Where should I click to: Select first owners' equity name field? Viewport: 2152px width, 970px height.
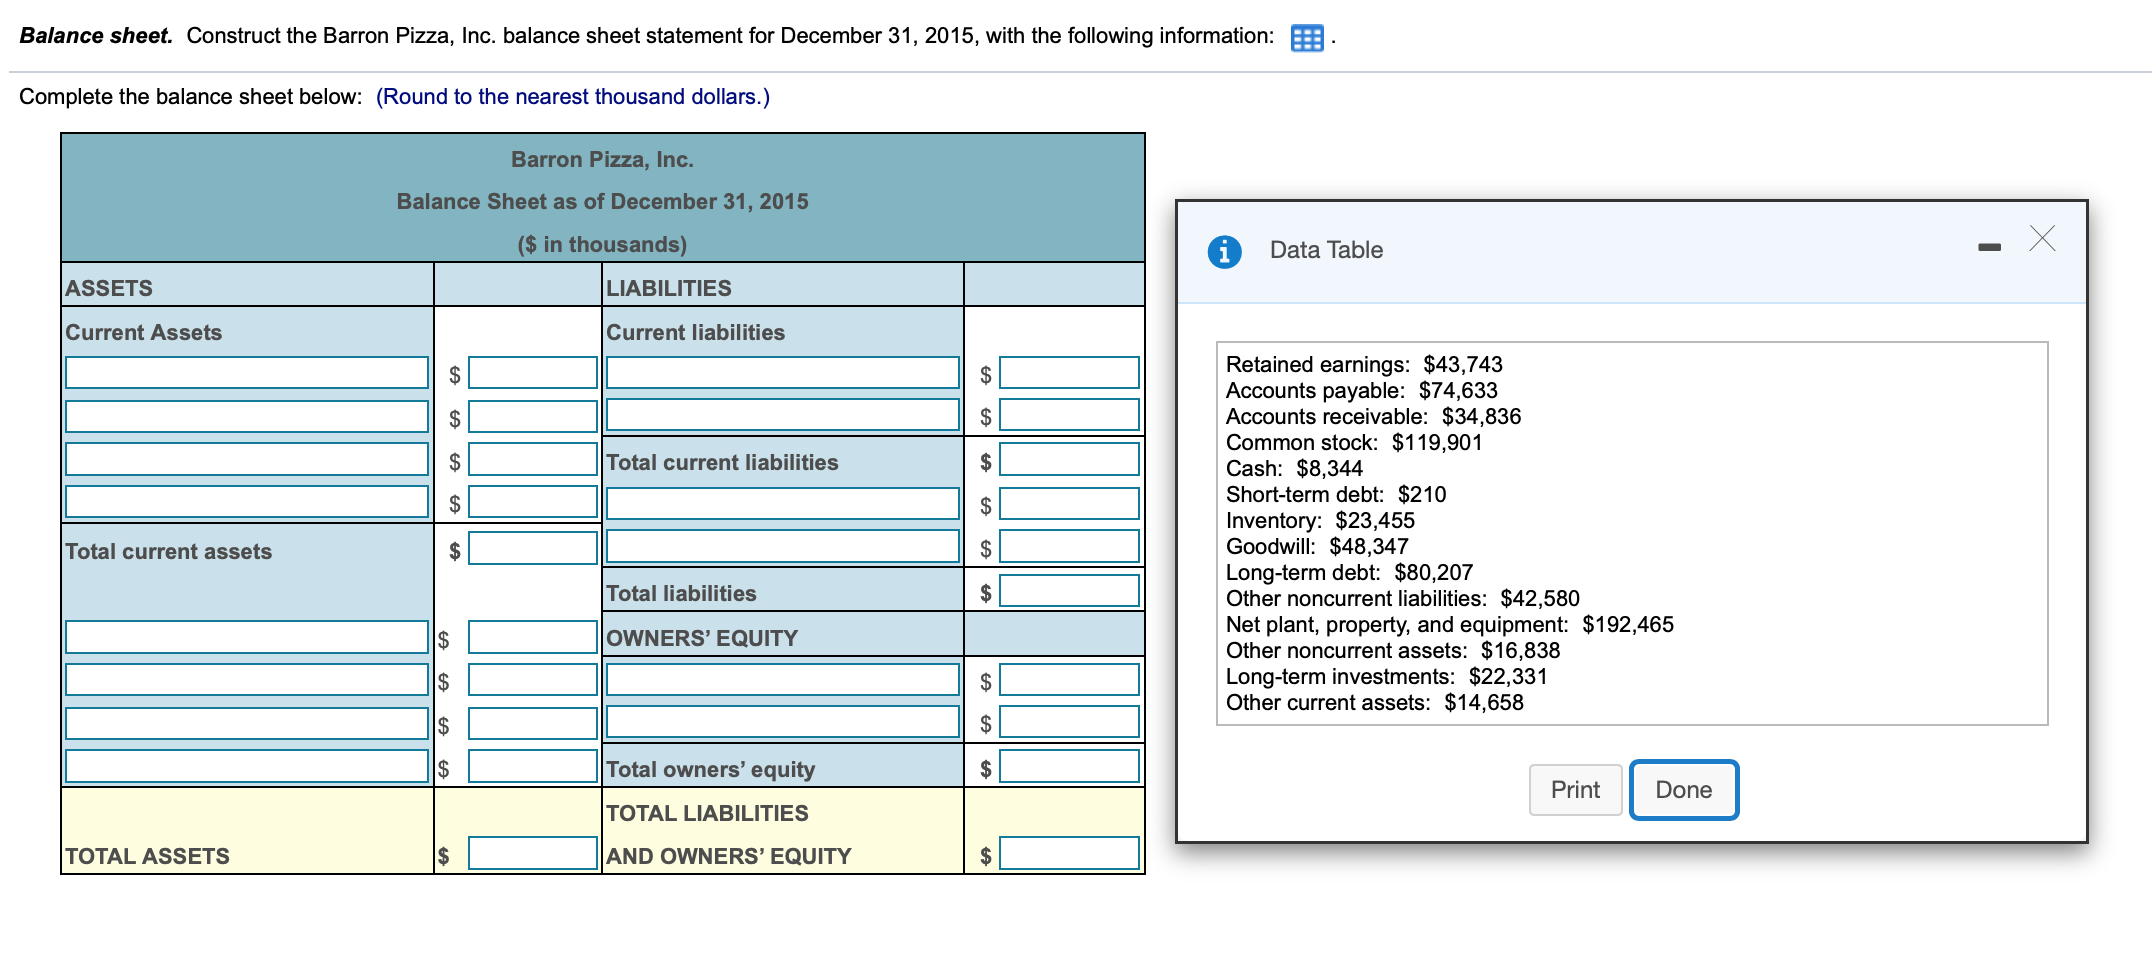pyautogui.click(x=783, y=680)
